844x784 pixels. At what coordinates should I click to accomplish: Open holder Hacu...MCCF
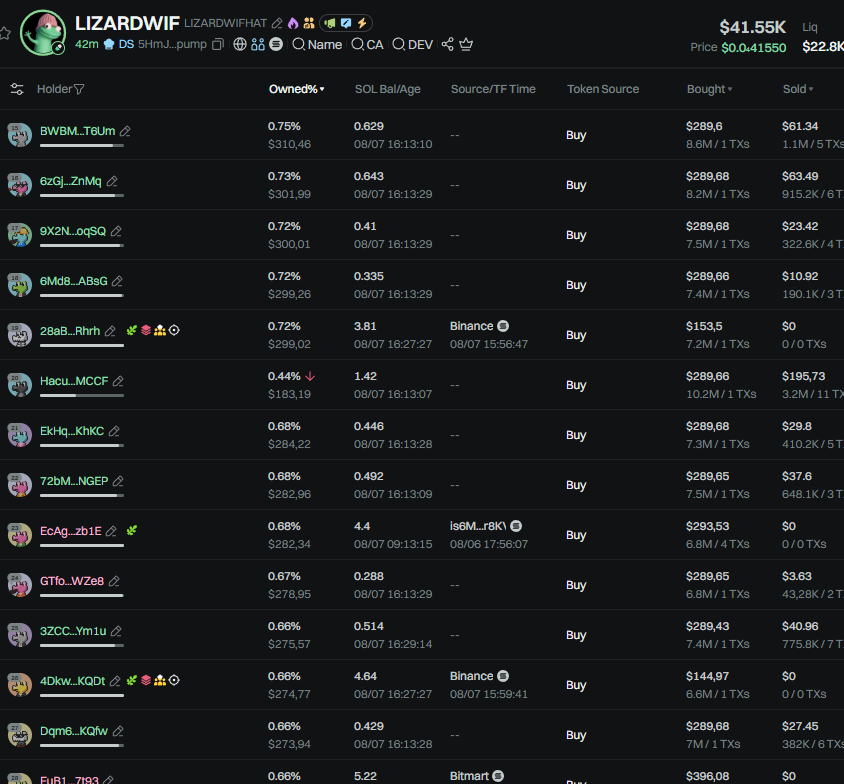[x=74, y=382]
